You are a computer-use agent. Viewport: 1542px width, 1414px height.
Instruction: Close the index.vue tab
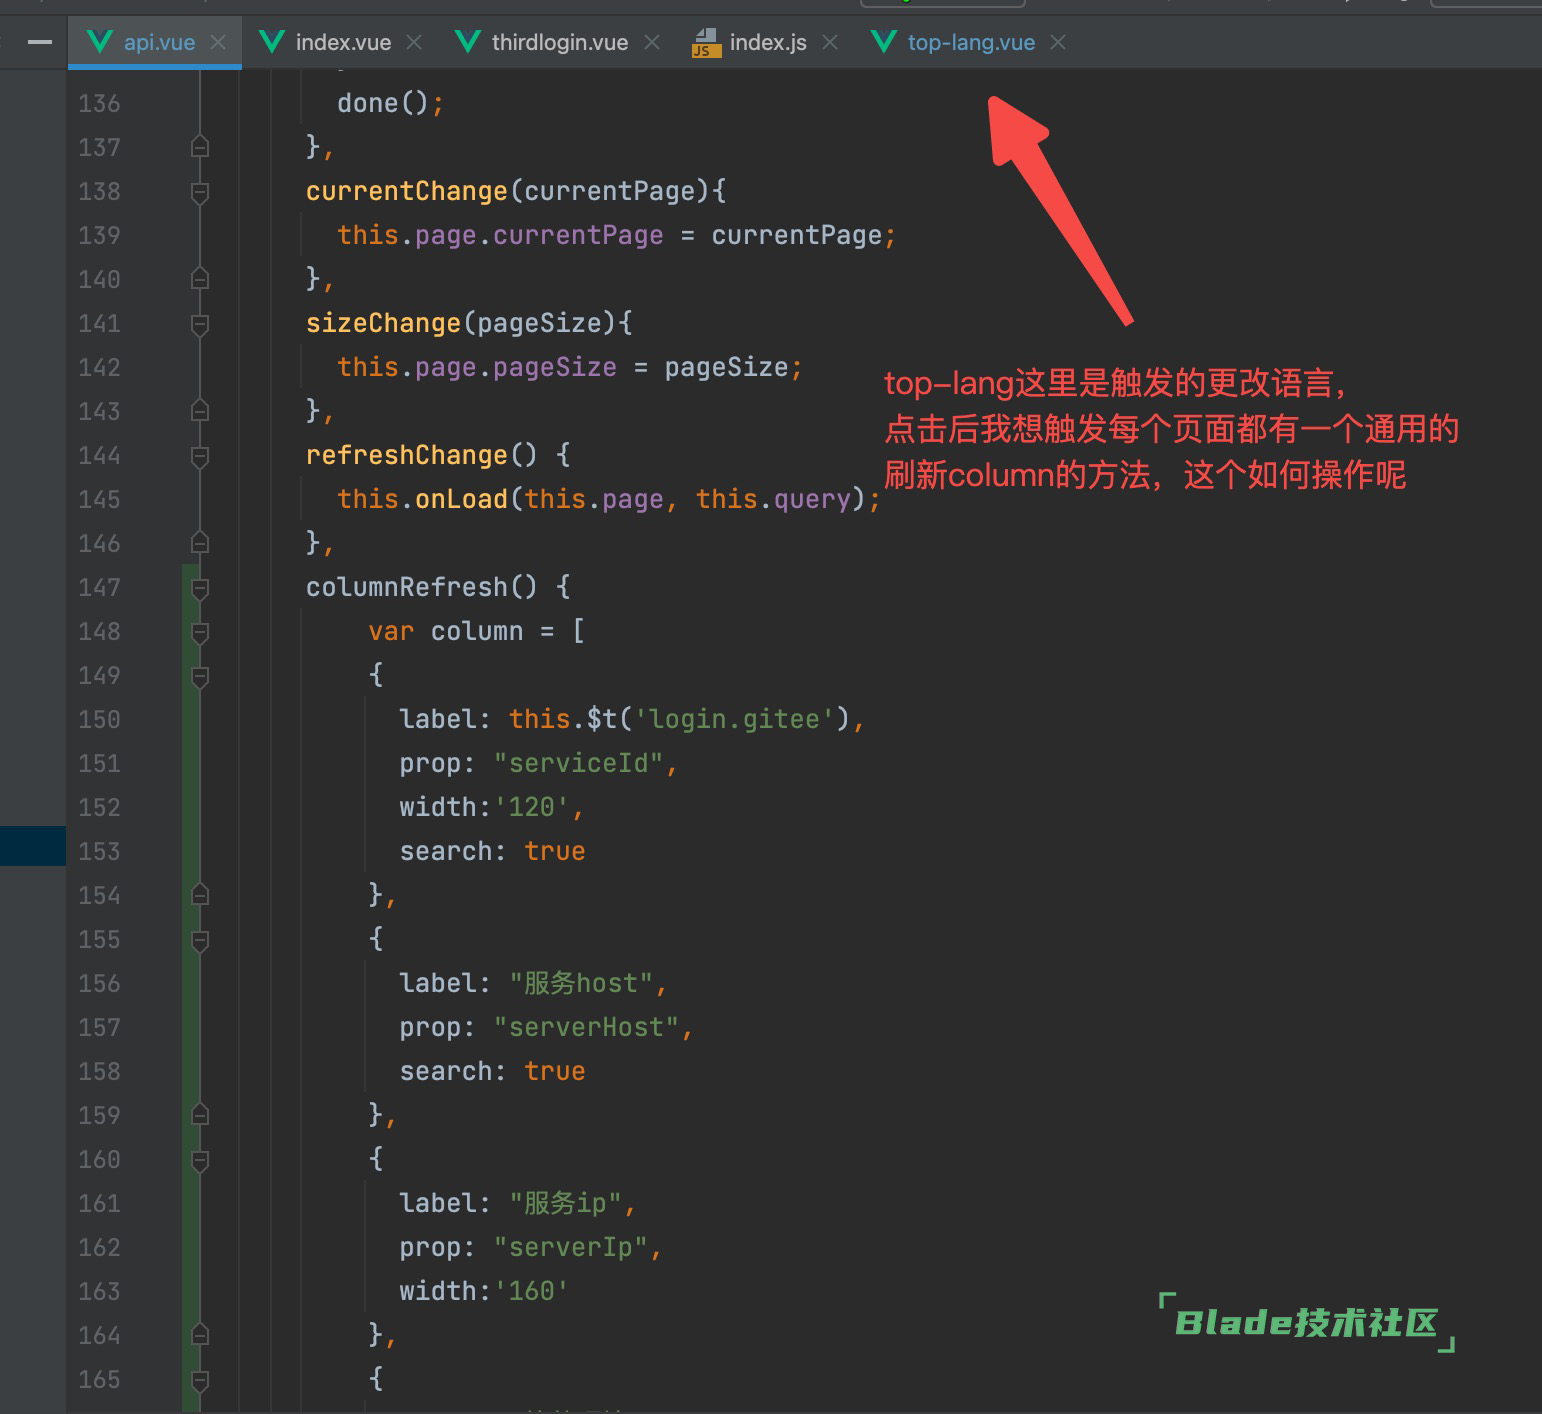click(x=414, y=42)
